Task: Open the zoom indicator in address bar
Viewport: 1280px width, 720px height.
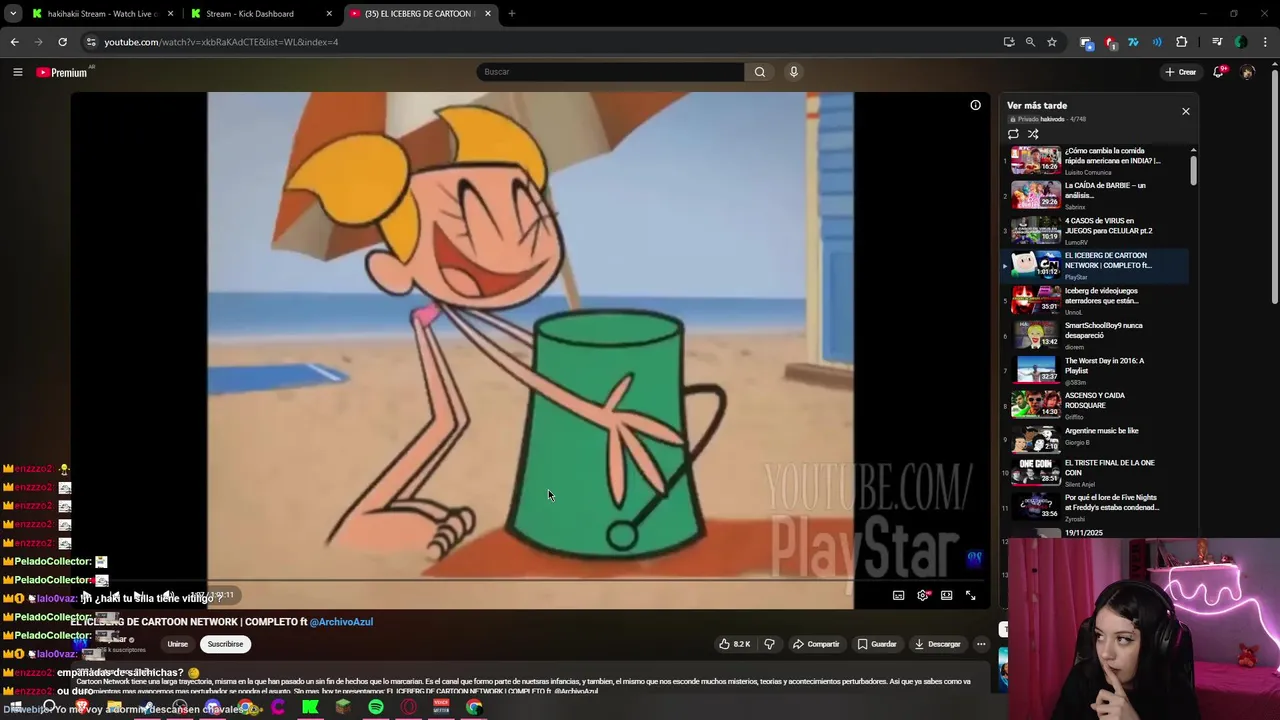Action: click(1030, 42)
